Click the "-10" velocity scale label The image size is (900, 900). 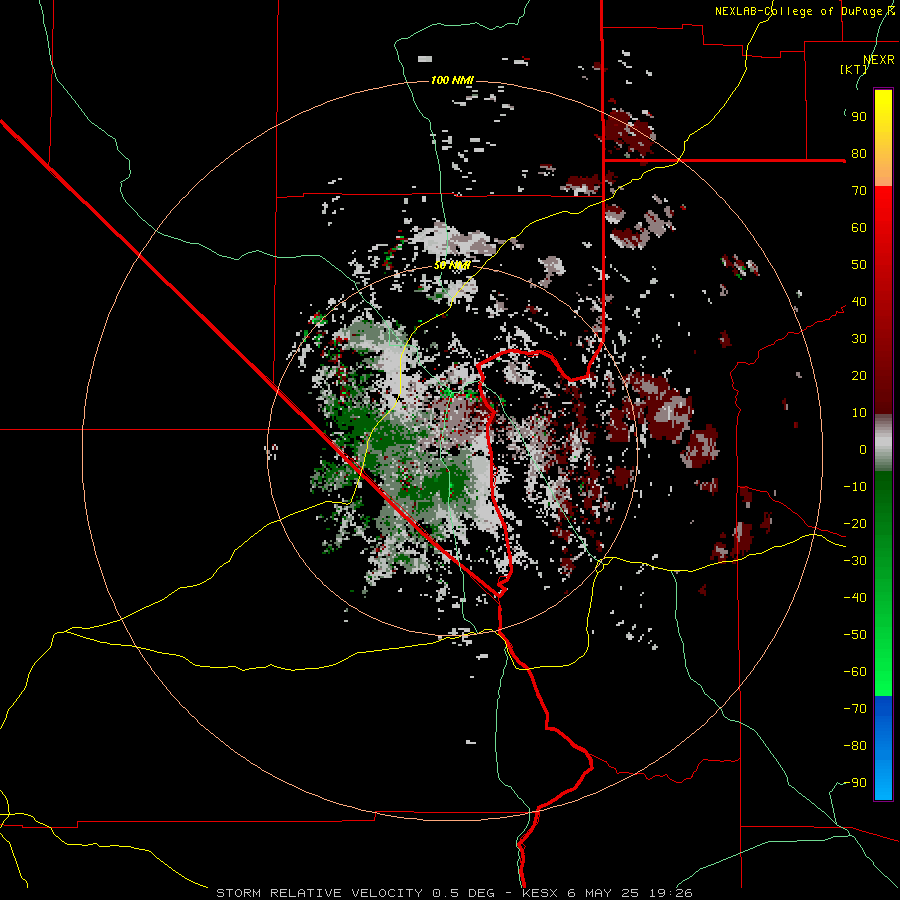(855, 487)
